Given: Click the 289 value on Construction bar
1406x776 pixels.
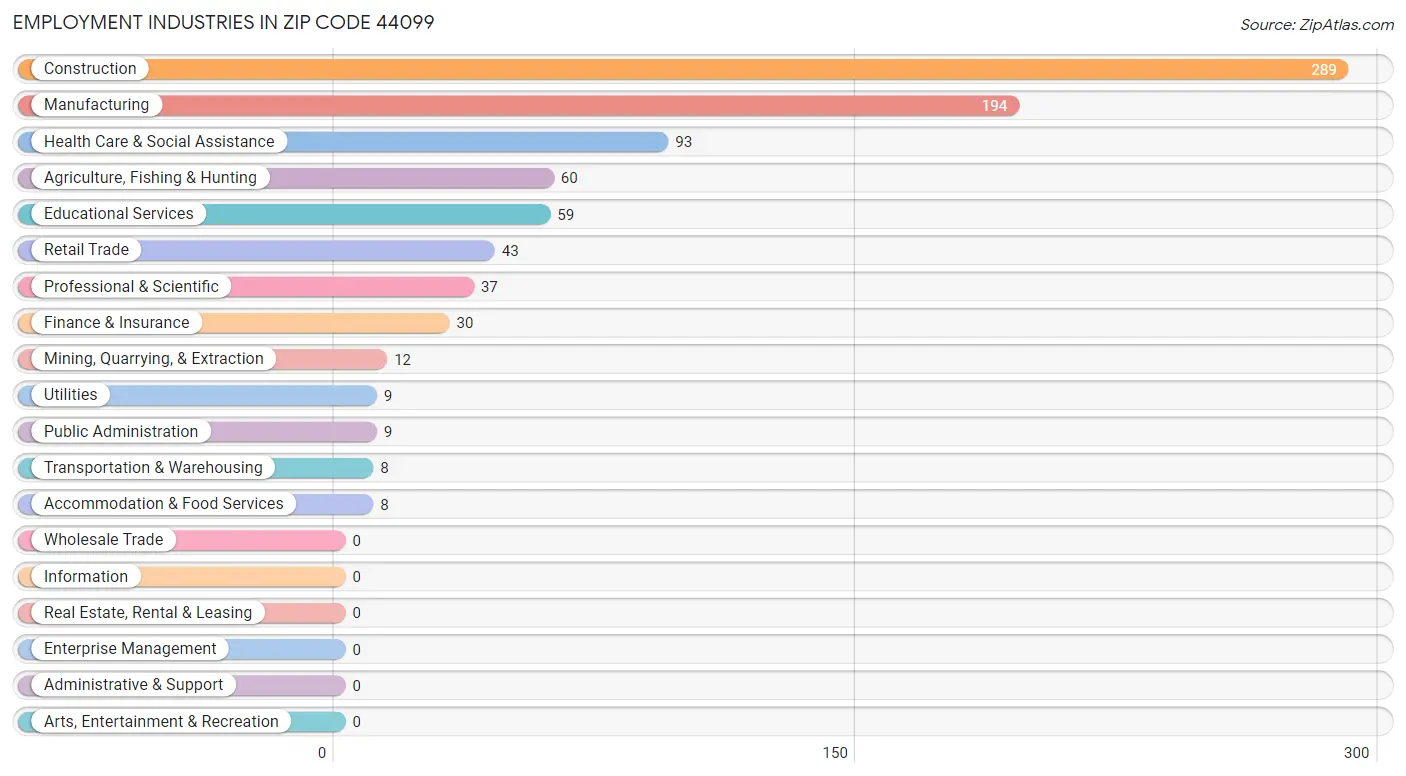Looking at the screenshot, I should pyautogui.click(x=1324, y=70).
